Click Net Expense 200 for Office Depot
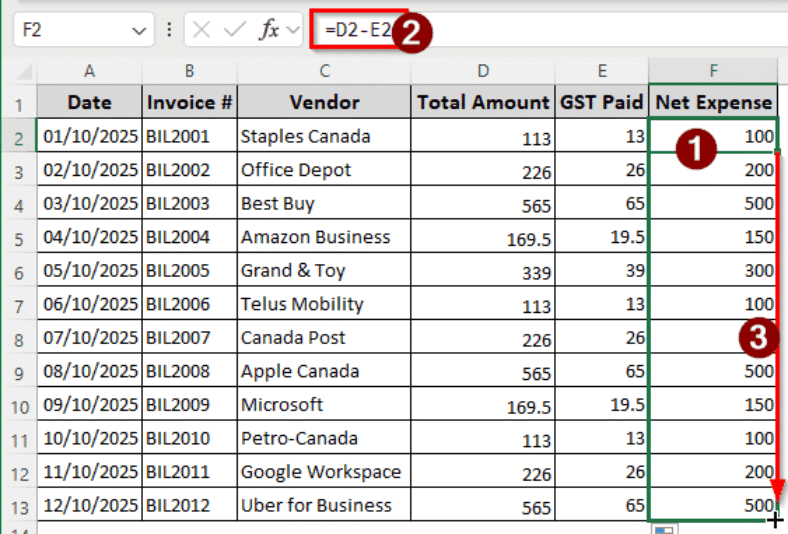The image size is (788, 534). point(713,170)
